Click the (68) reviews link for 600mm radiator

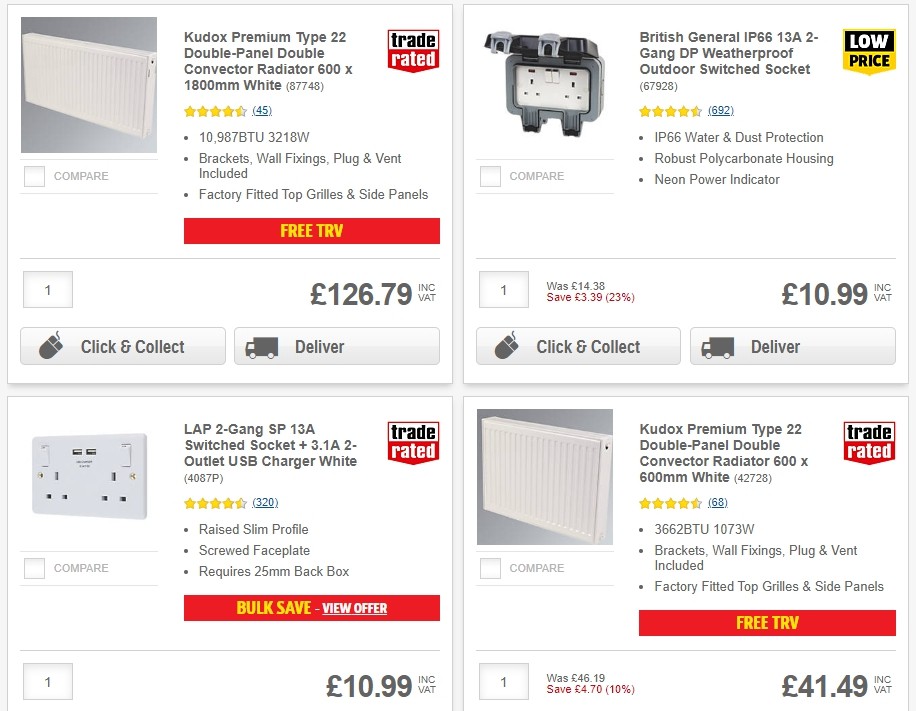pos(717,503)
